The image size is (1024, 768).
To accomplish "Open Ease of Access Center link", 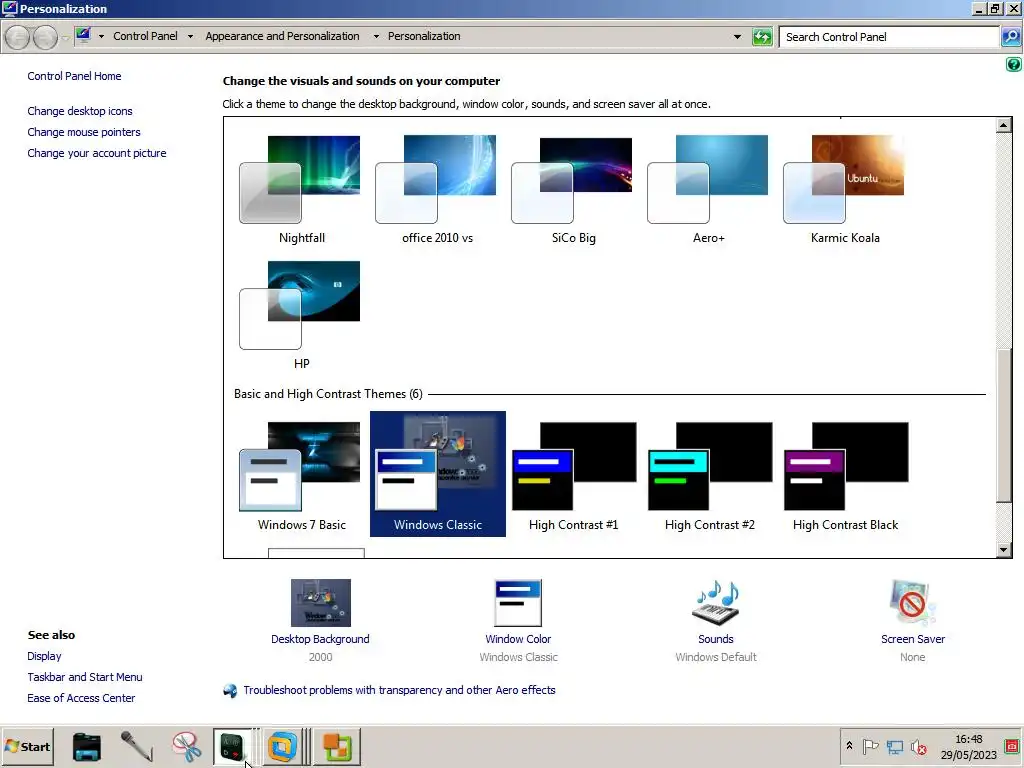I will click(x=81, y=698).
